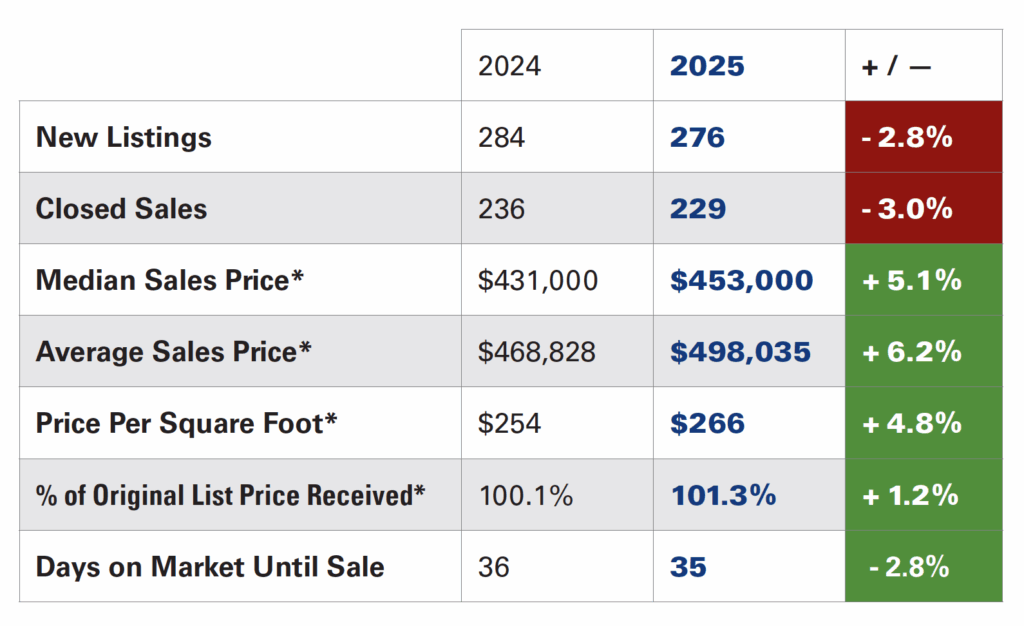Click the 2025 value $266
This screenshot has width=1024, height=626.
707,423
